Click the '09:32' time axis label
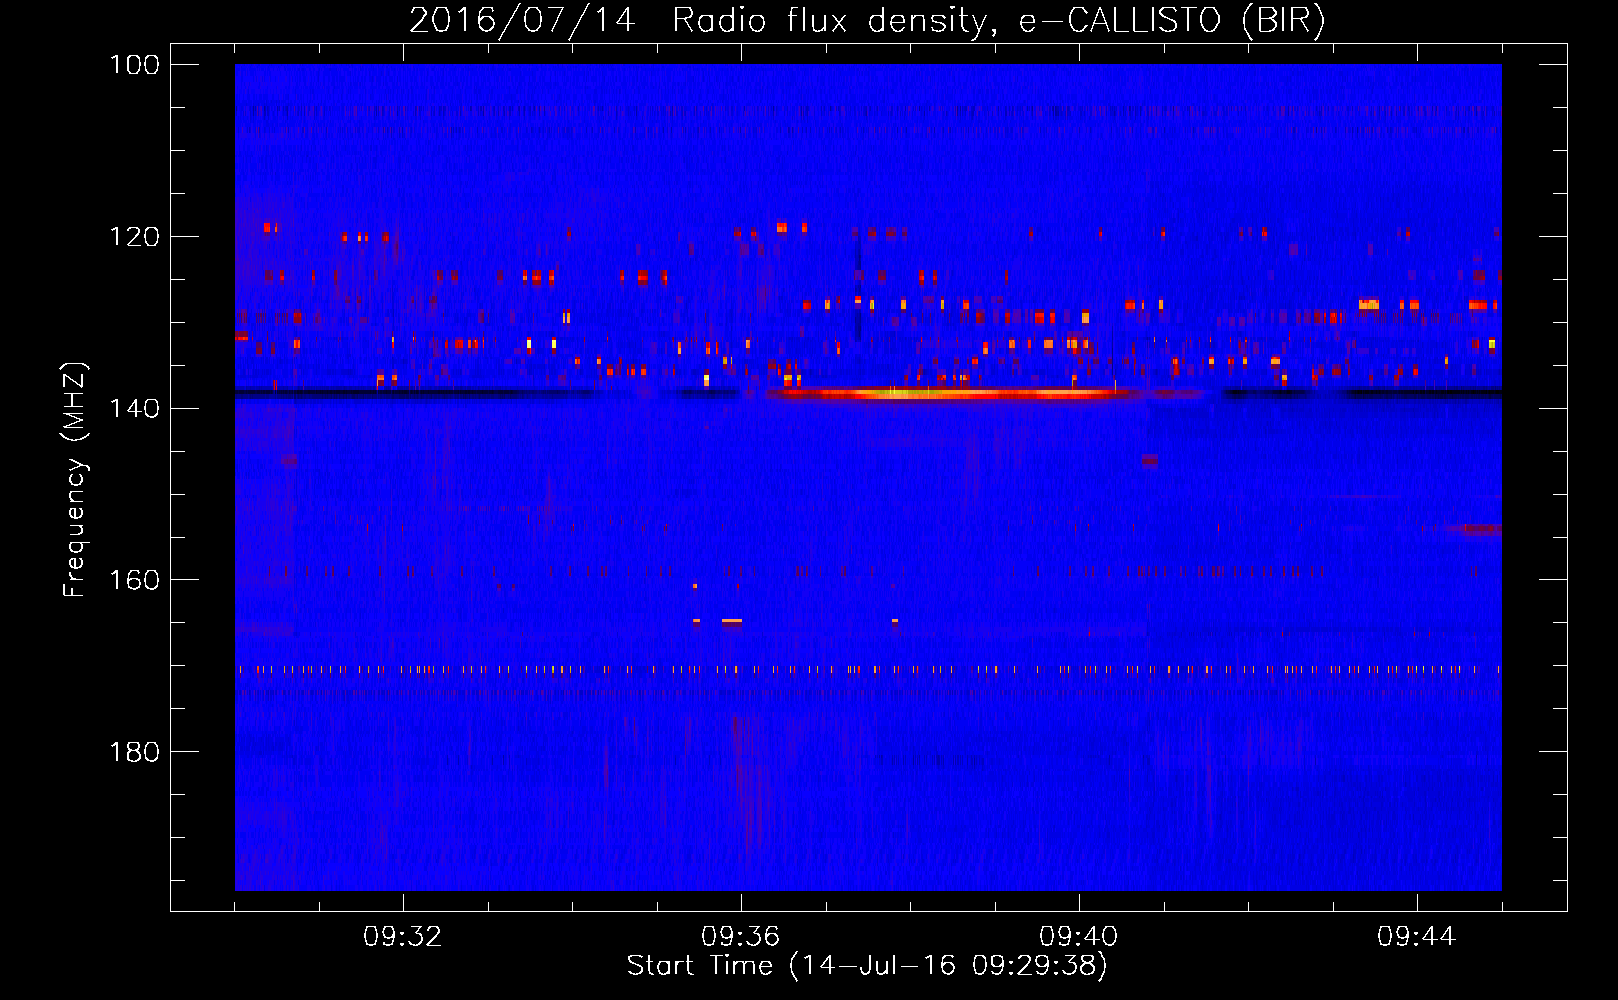Viewport: 1618px width, 1000px height. pos(403,937)
